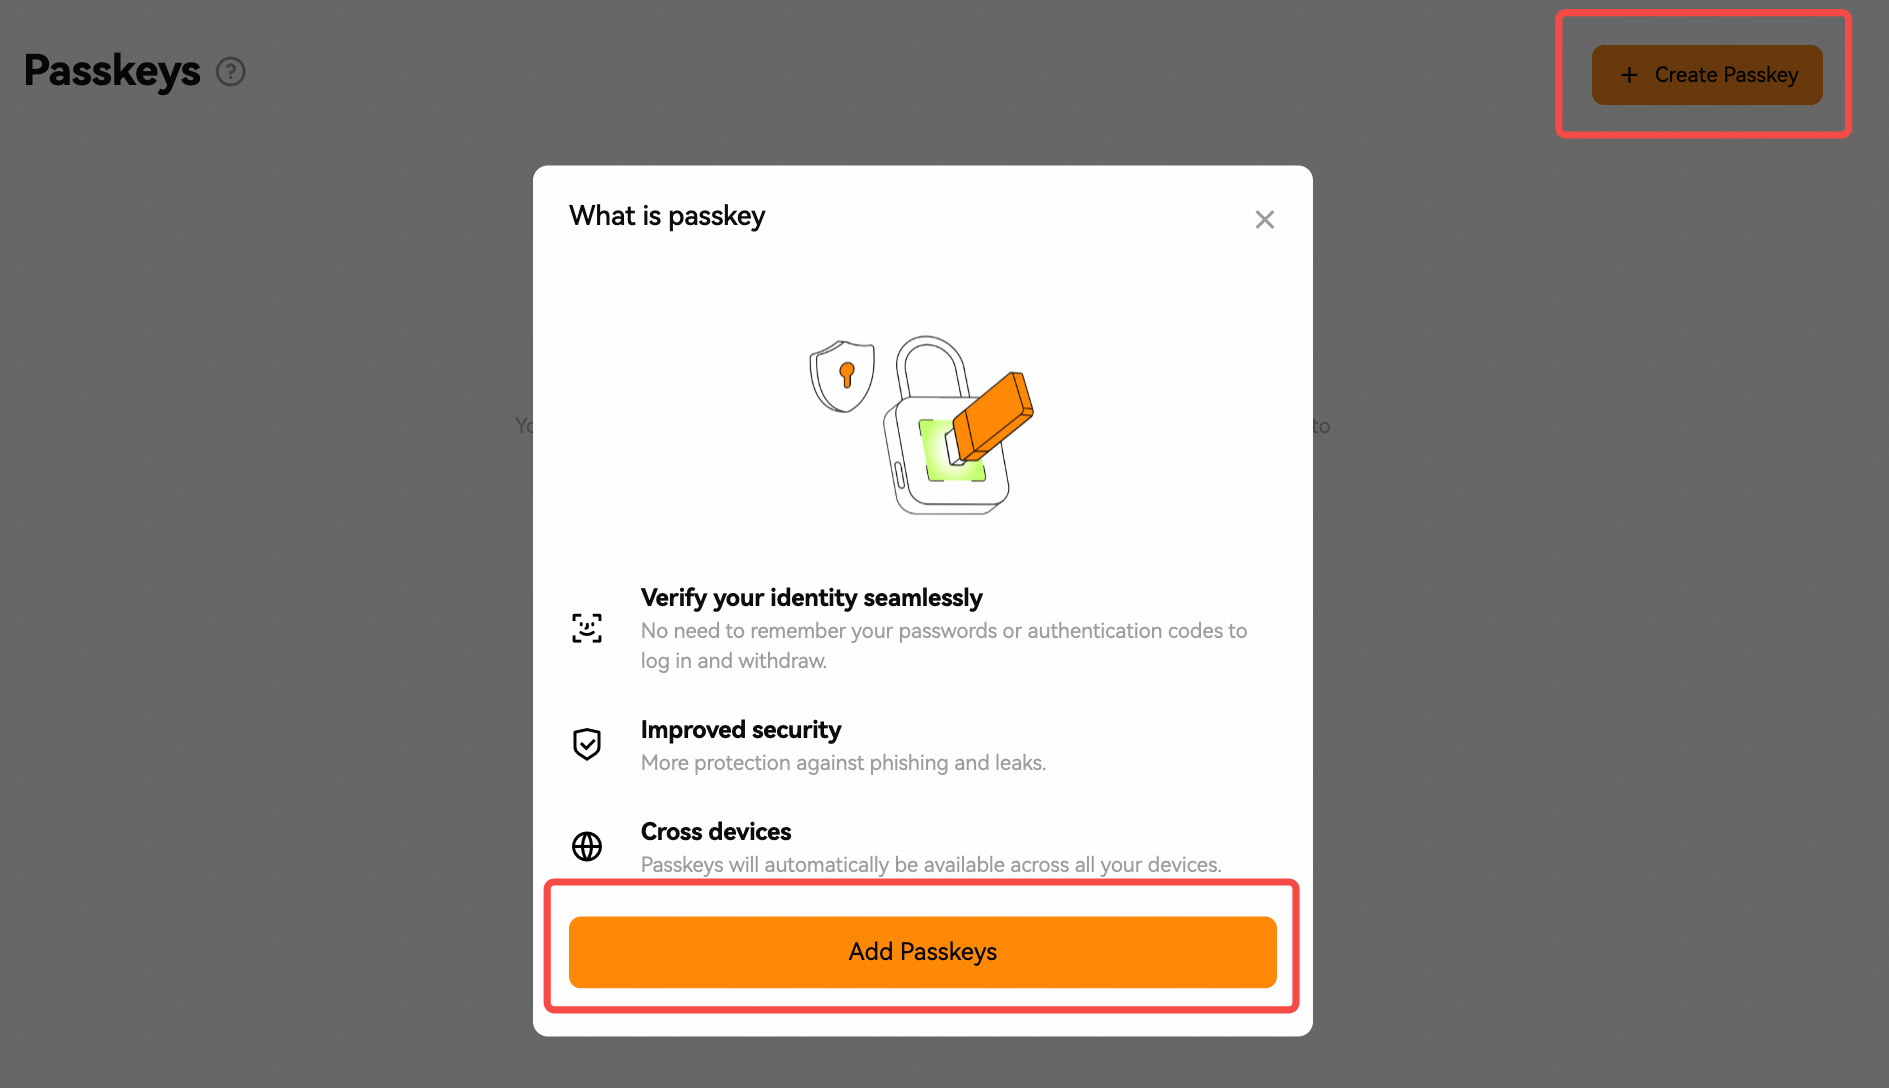The width and height of the screenshot is (1889, 1088).
Task: Click the More protection against phishing text
Action: click(843, 763)
